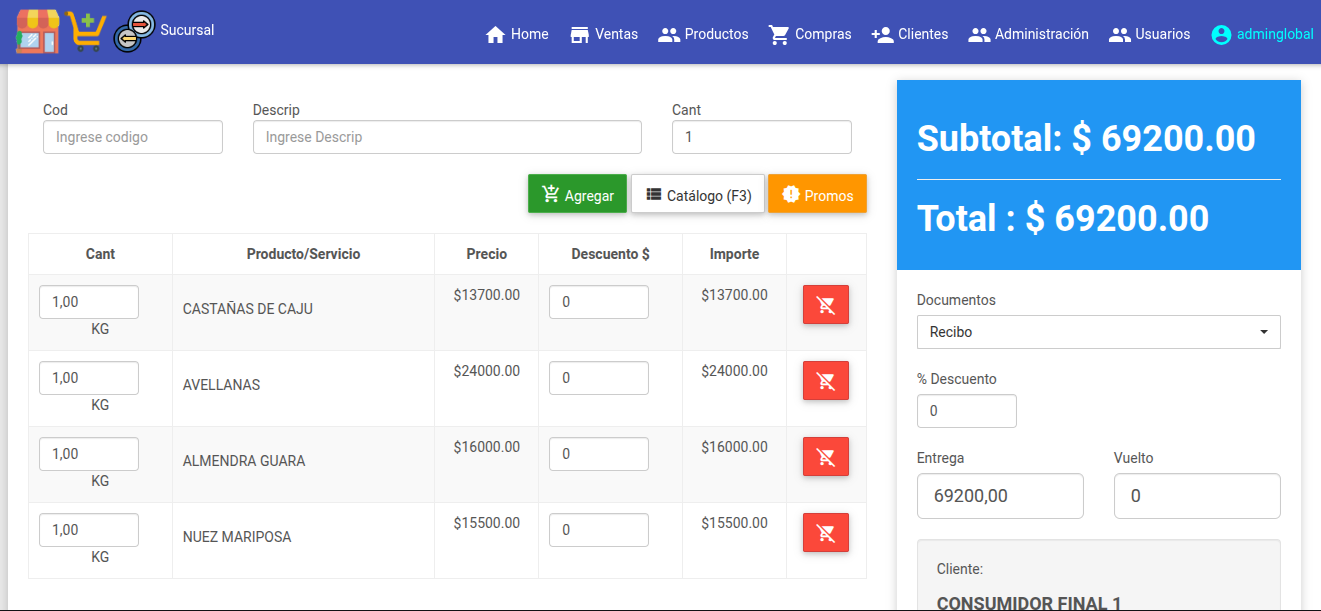Edit the AVELLANAS discount field
1321x611 pixels.
click(x=598, y=378)
